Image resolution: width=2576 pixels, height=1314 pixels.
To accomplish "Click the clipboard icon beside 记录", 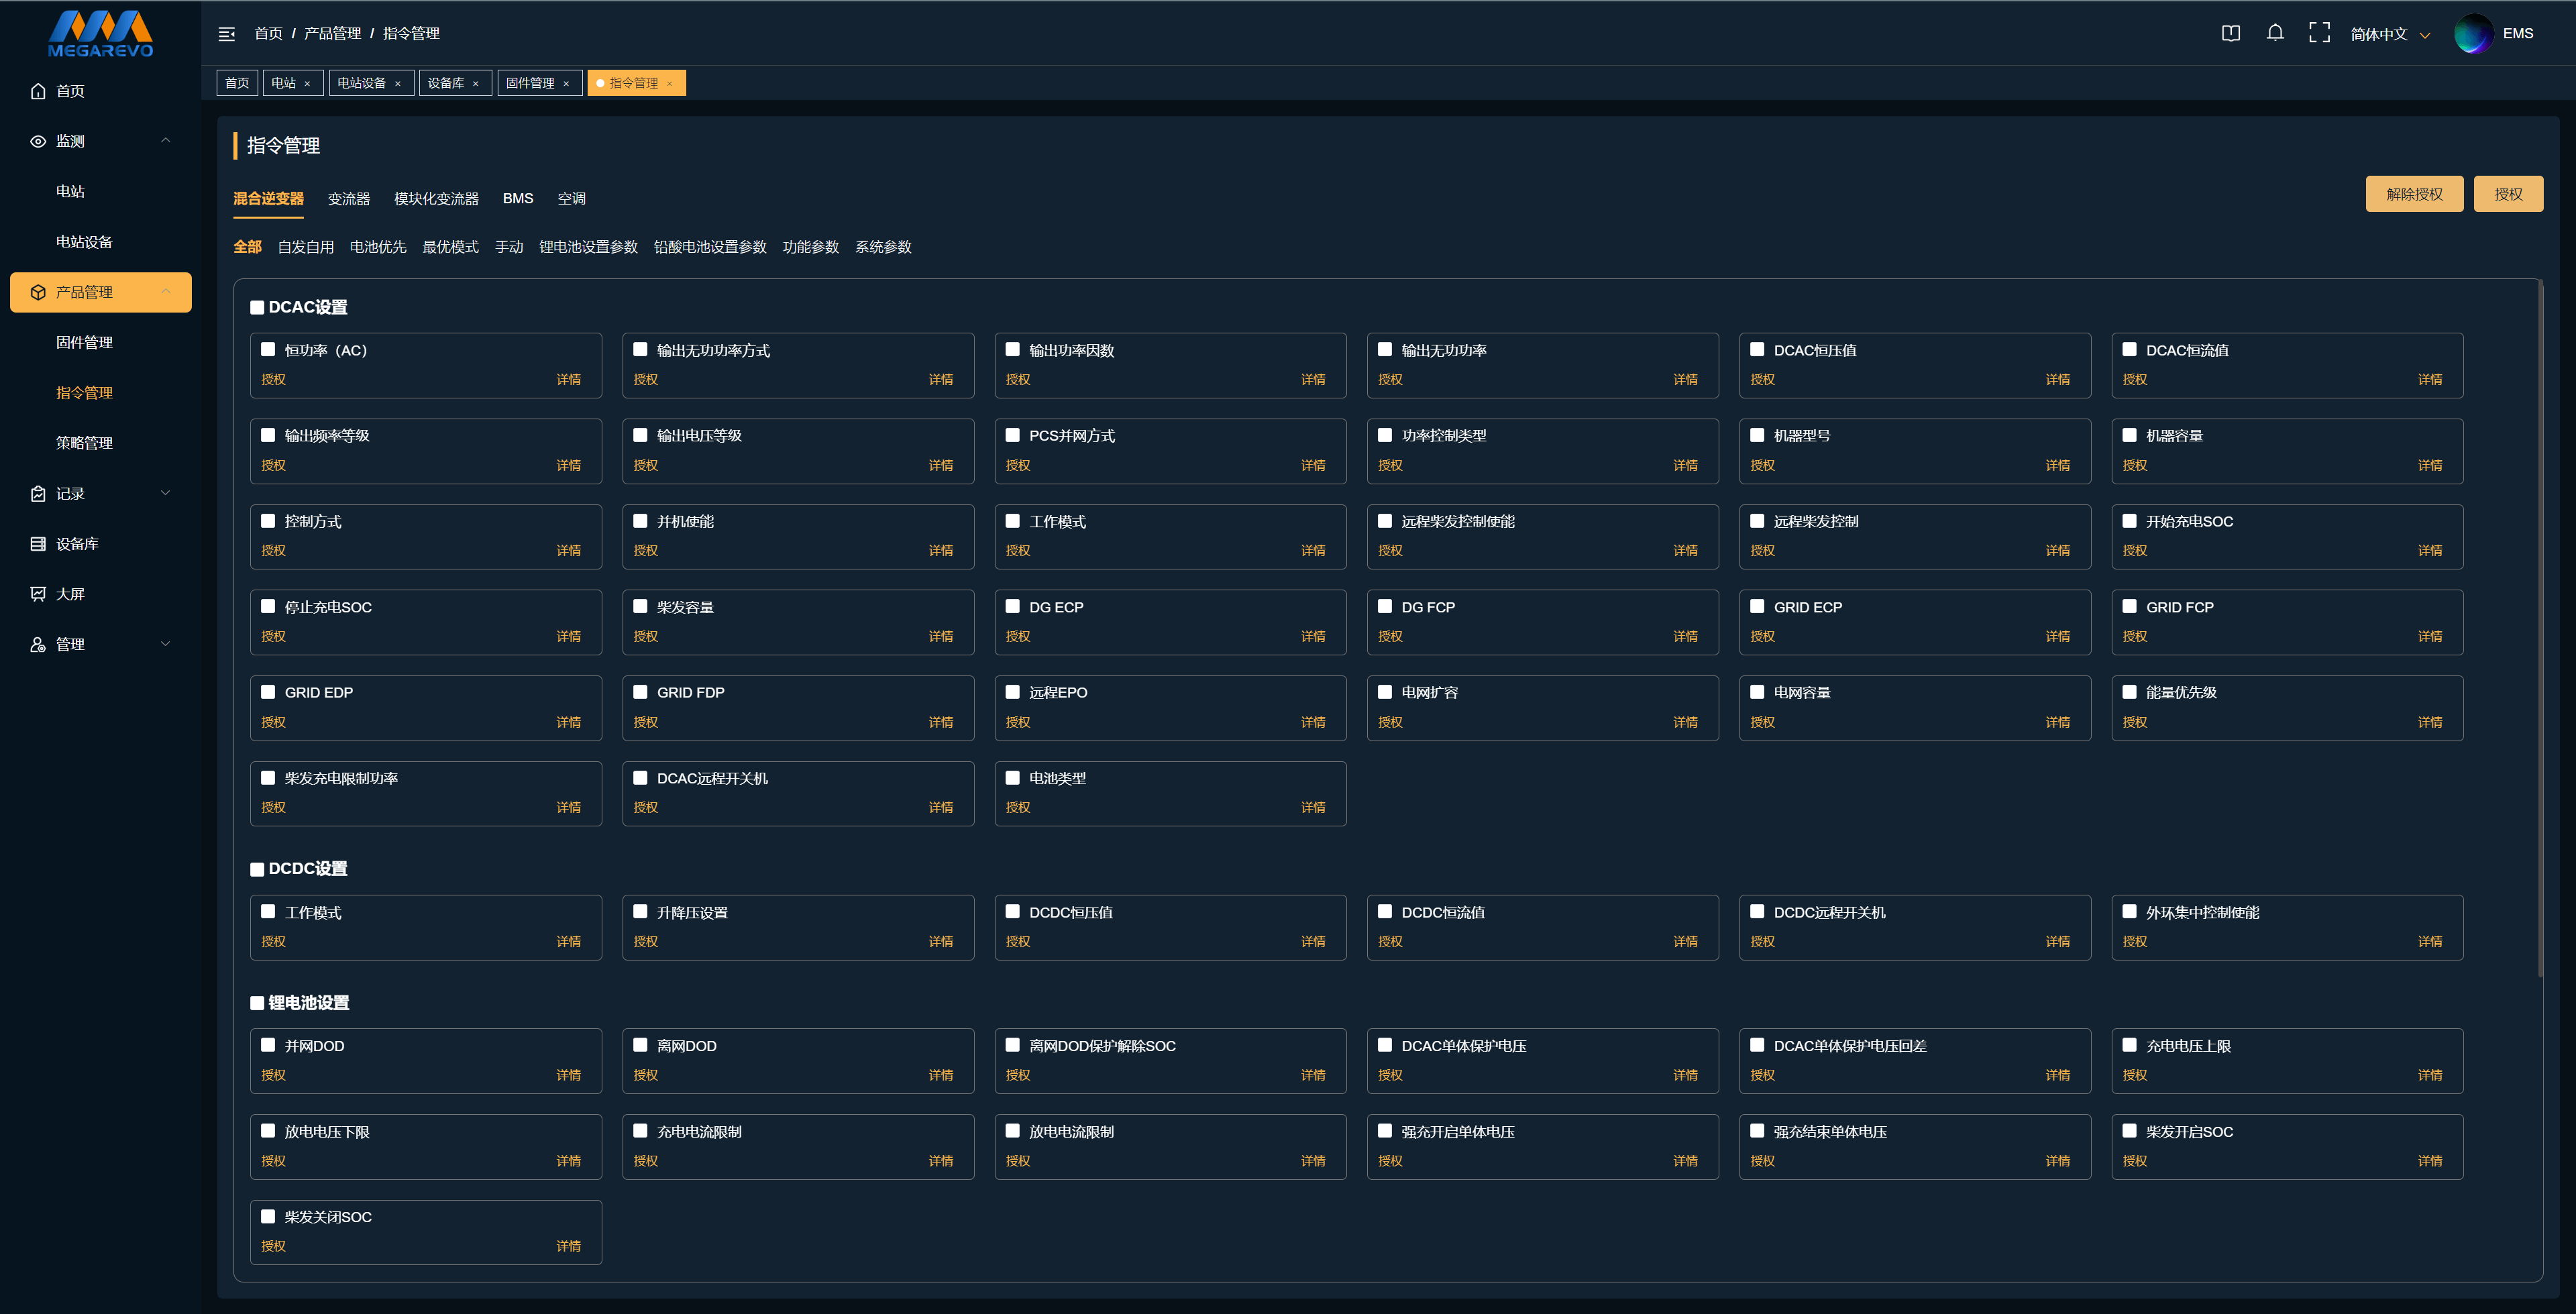I will pyautogui.click(x=38, y=494).
